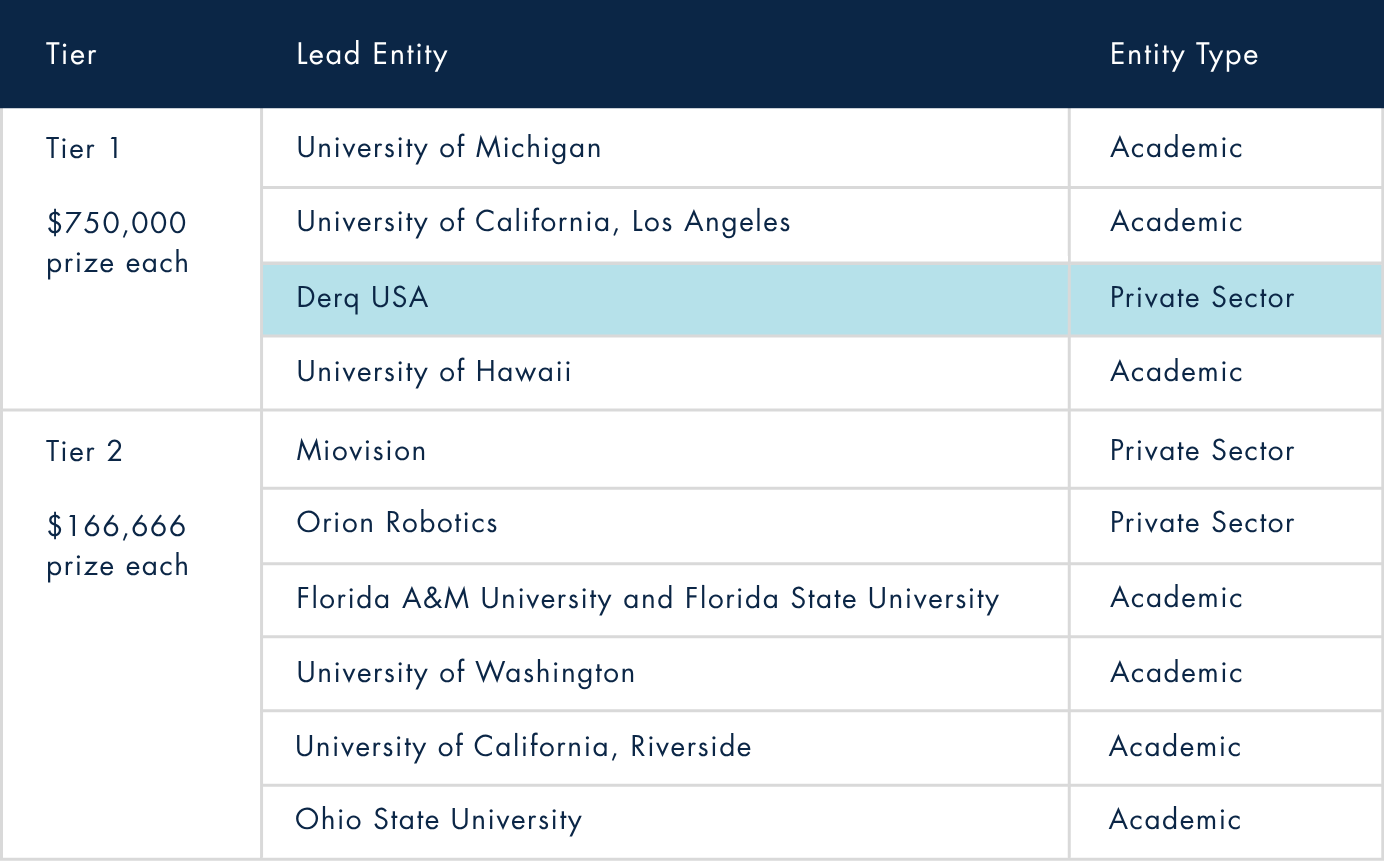Screen dimensions: 1384x861
Task: Select the Orion Robotics cell
Action: pyautogui.click(x=666, y=524)
